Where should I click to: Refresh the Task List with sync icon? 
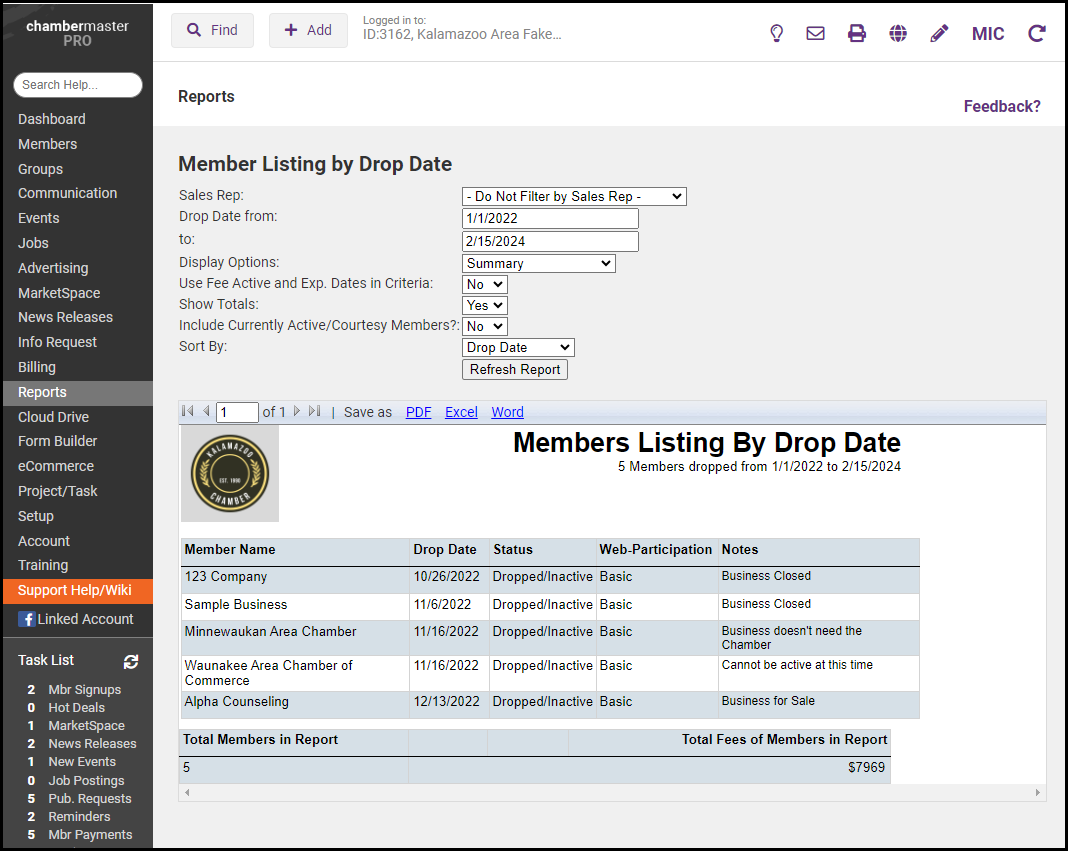131,661
